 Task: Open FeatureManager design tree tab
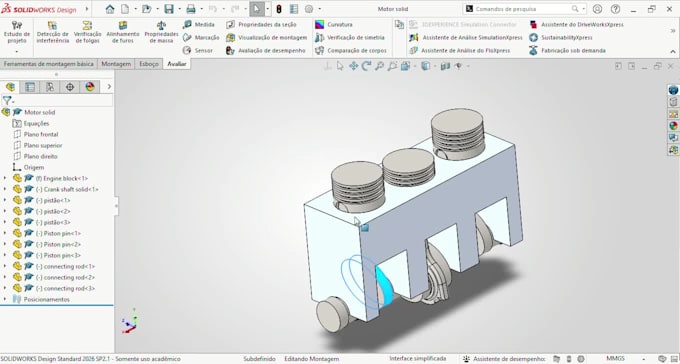pyautogui.click(x=10, y=87)
